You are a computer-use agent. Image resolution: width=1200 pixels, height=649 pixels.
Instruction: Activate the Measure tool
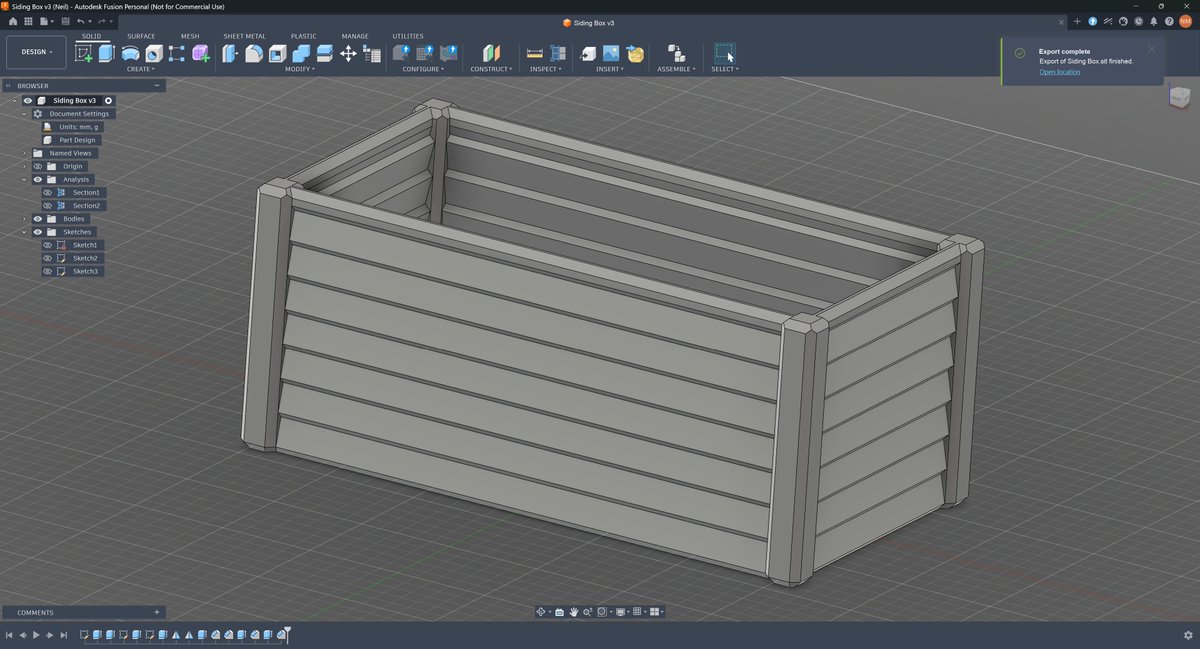pyautogui.click(x=534, y=54)
